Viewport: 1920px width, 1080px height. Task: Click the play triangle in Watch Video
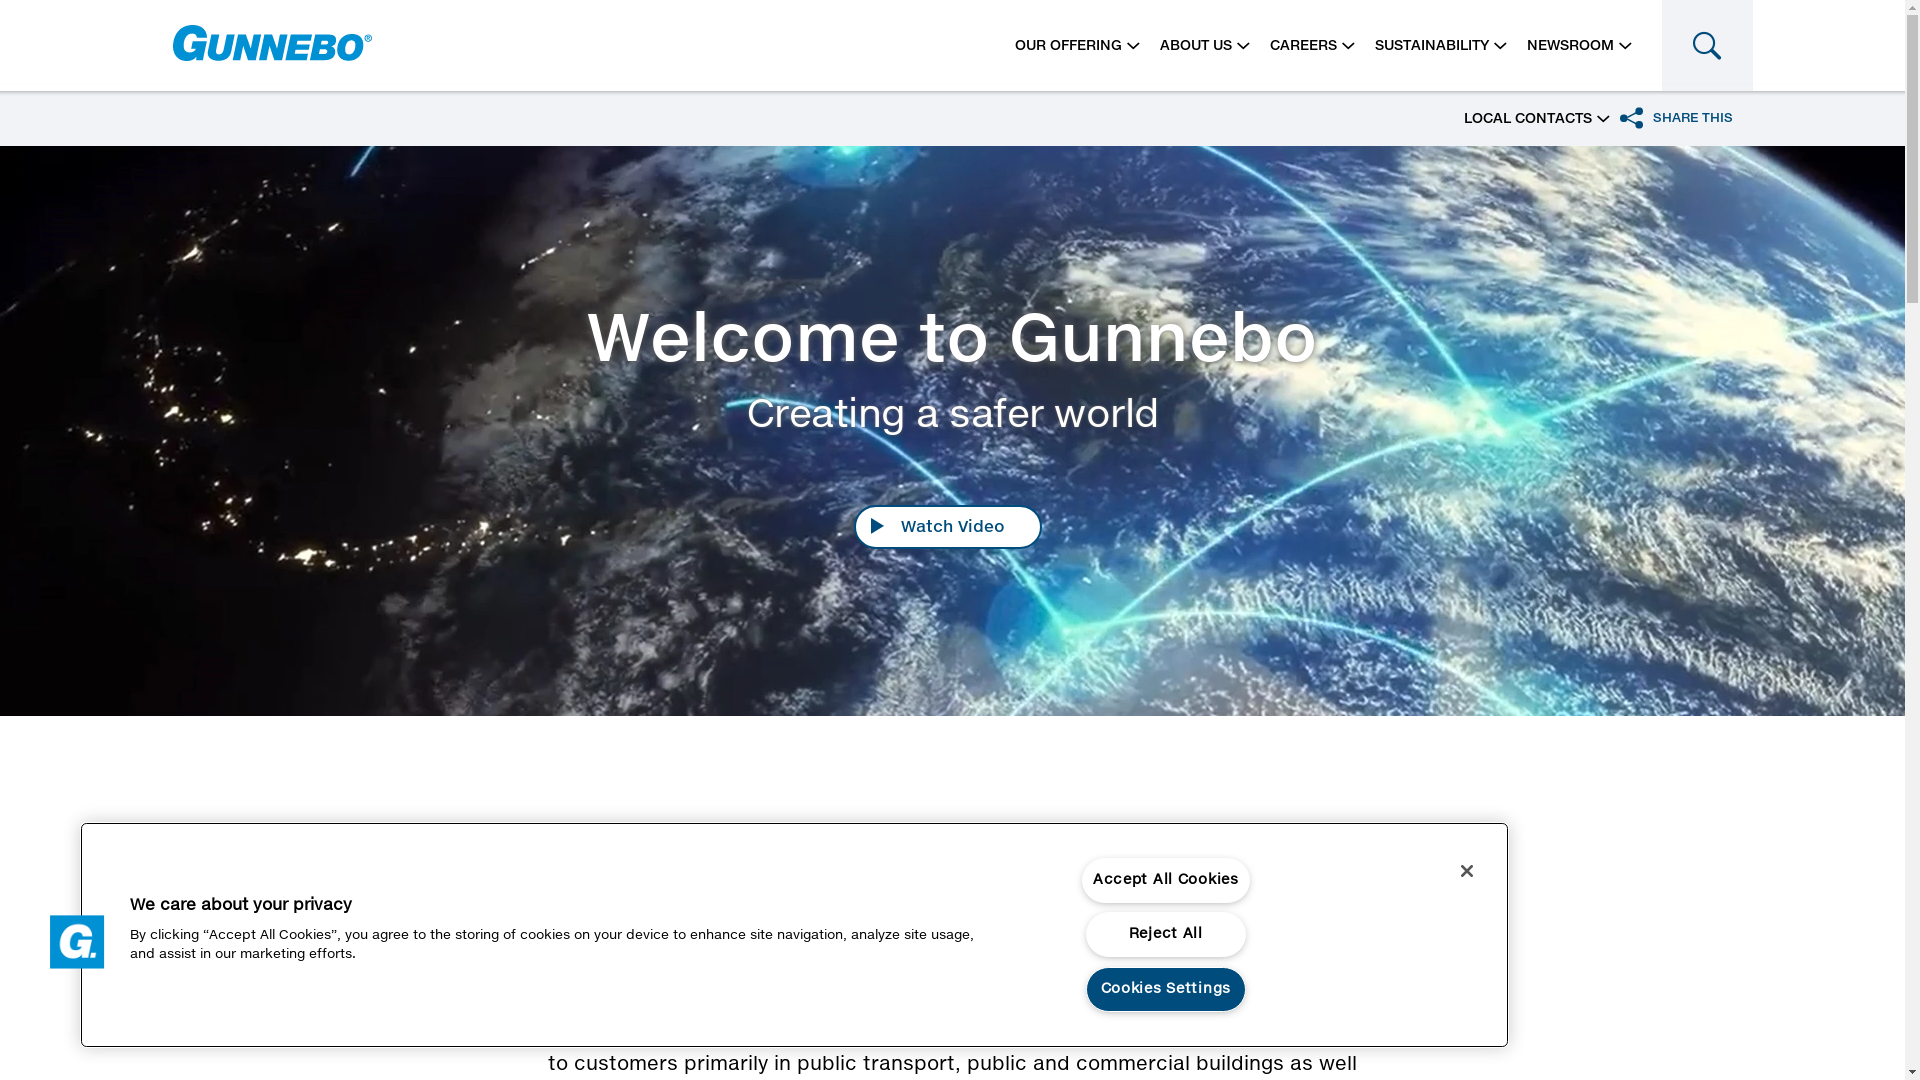(877, 526)
